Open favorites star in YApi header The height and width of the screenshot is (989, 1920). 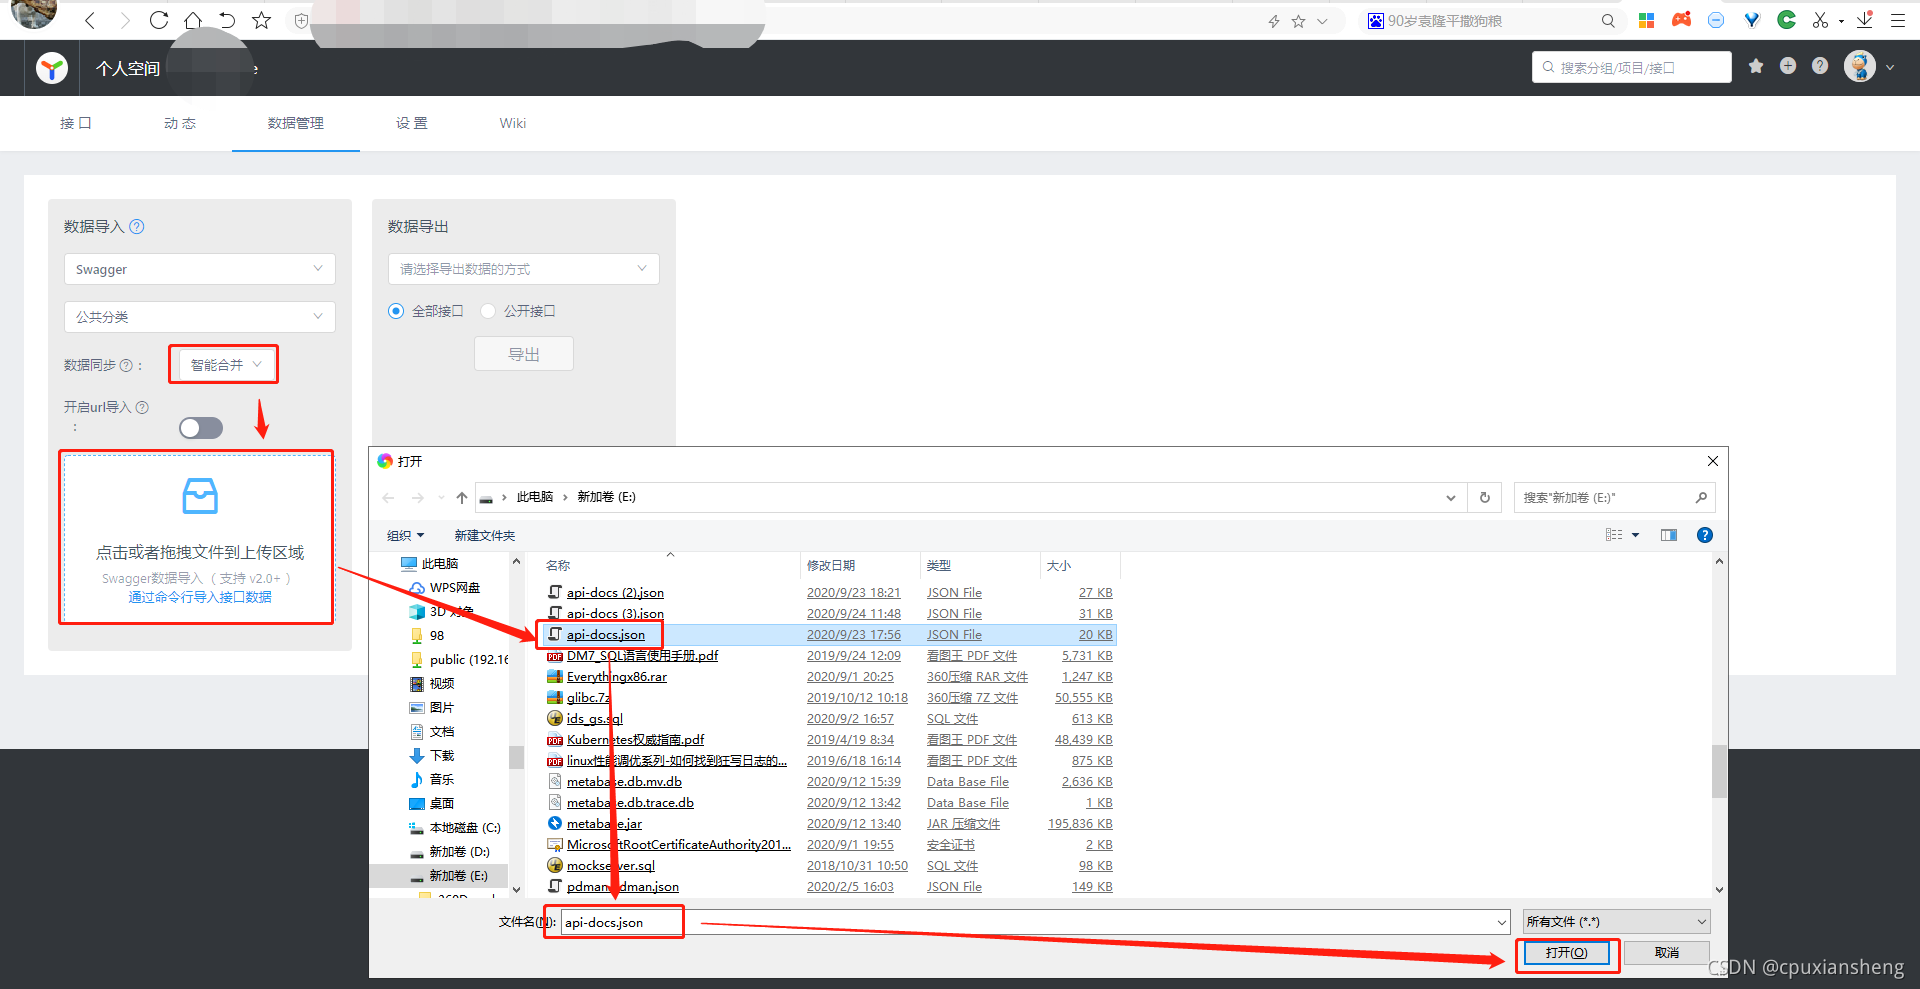(x=1756, y=66)
